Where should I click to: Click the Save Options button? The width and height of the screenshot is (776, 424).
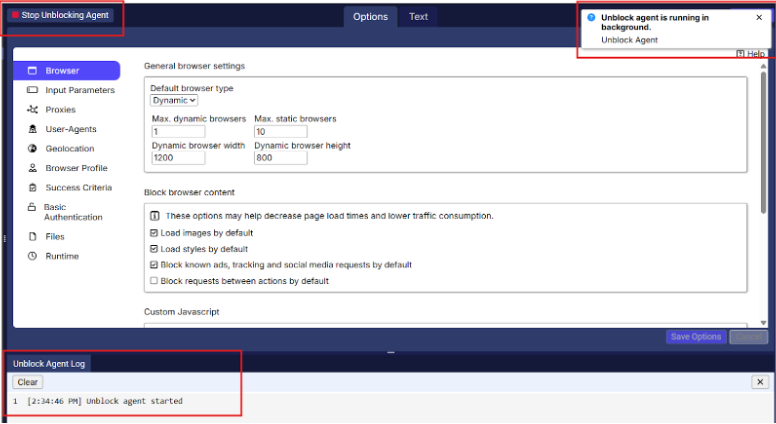click(695, 337)
